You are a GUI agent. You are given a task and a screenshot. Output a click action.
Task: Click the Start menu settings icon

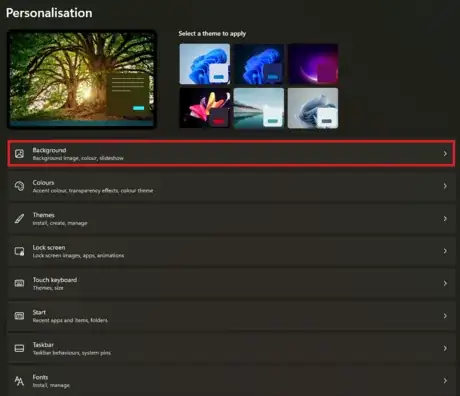pos(19,316)
